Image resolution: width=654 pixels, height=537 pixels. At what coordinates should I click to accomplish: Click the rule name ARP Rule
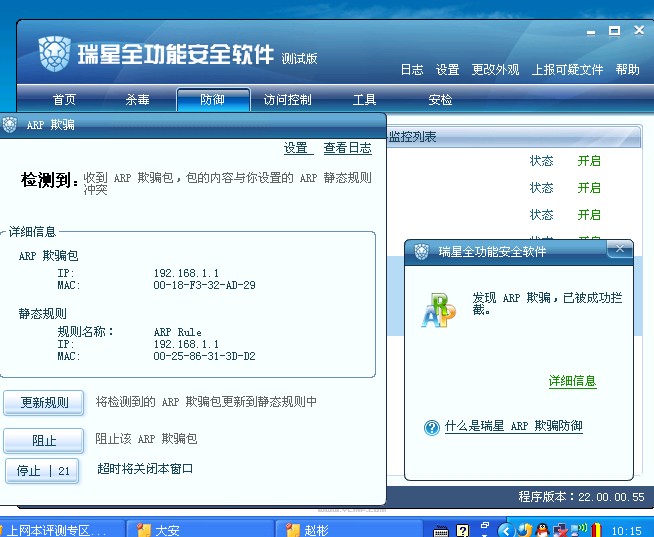(x=178, y=332)
